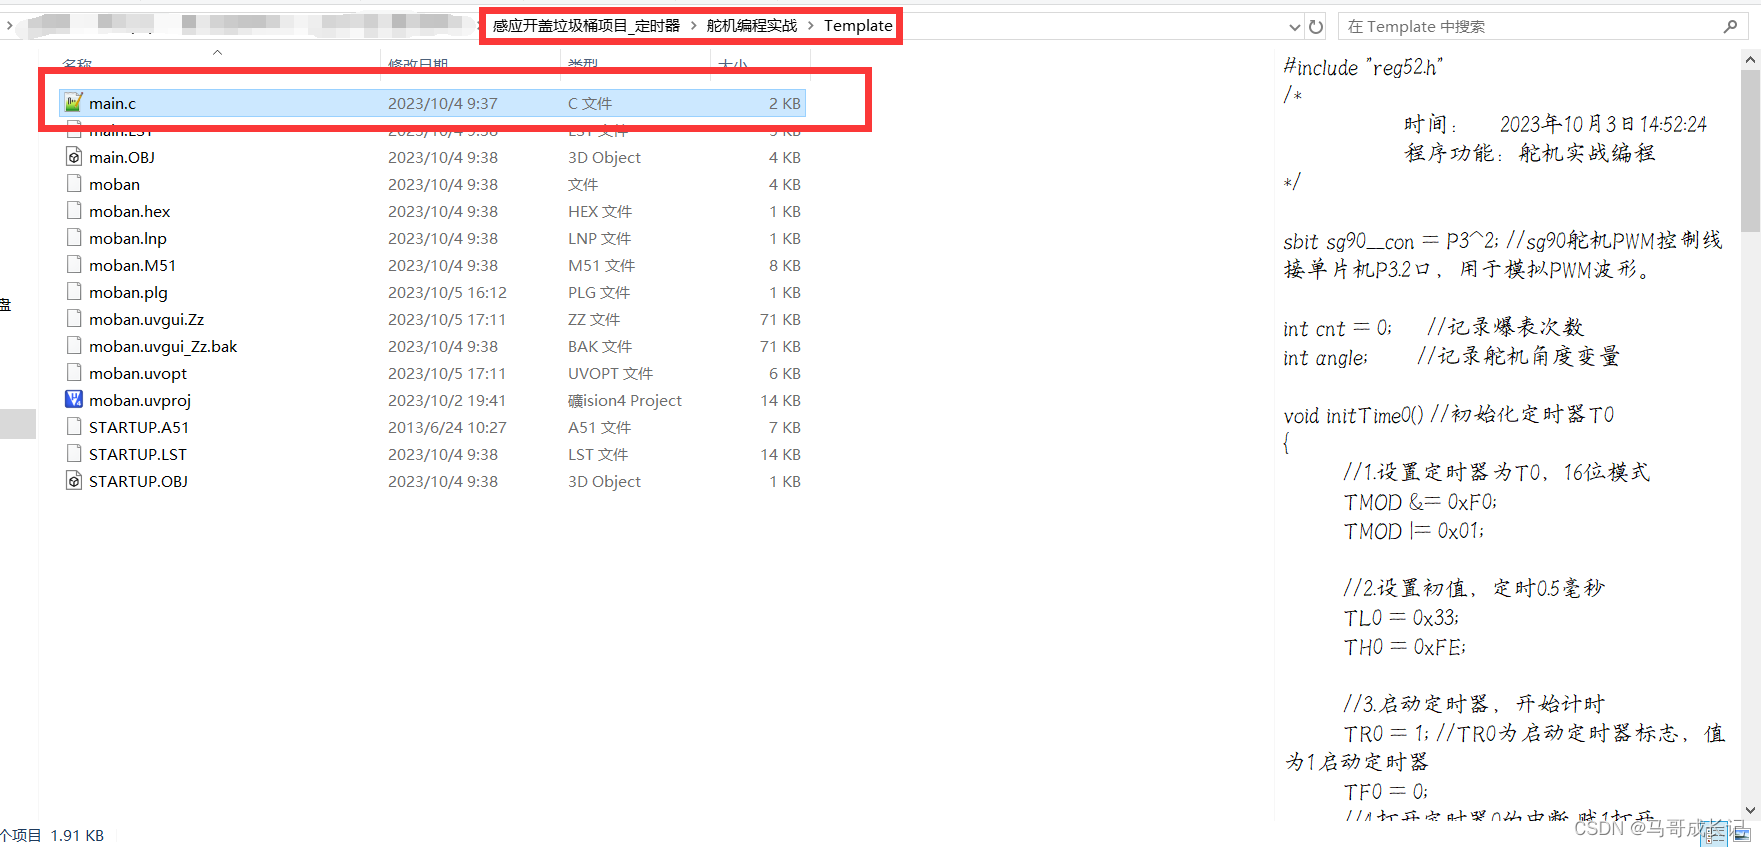Click the moban.plg file icon
The image size is (1761, 847).
tap(73, 291)
